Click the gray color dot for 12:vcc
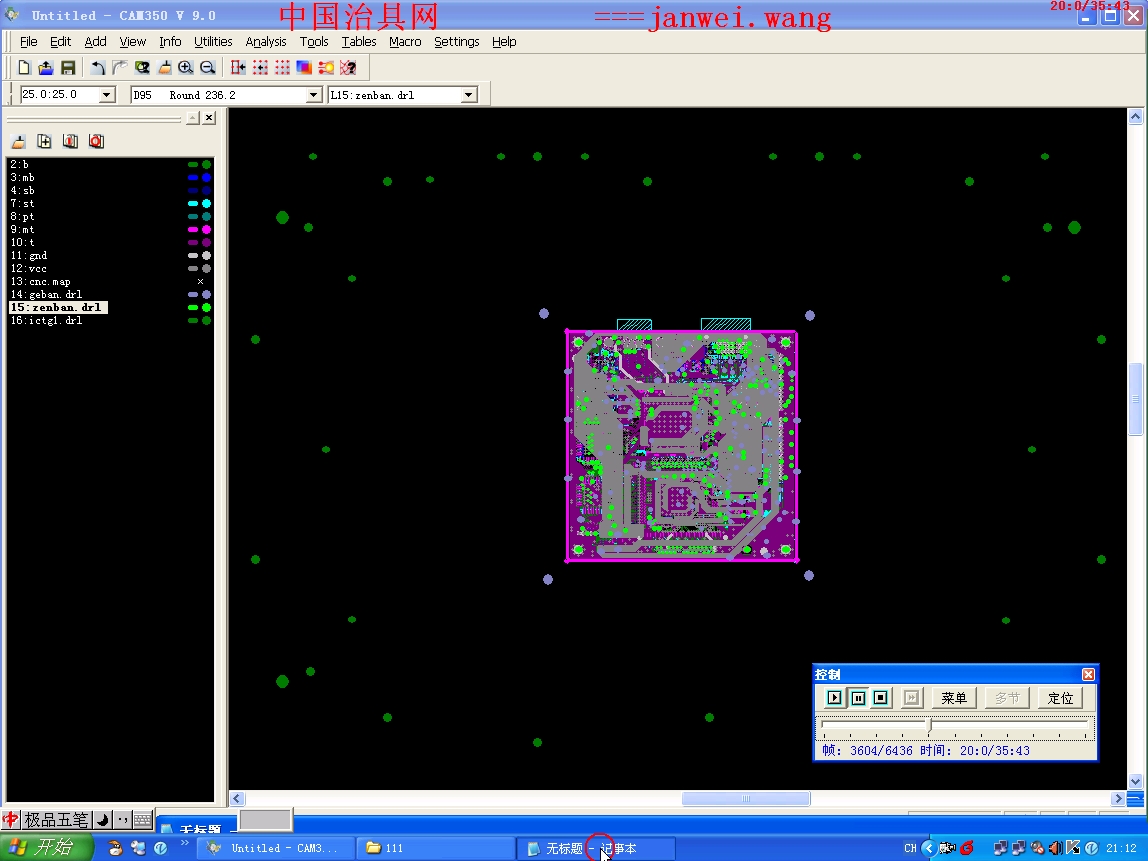The width and height of the screenshot is (1148, 861). (x=206, y=269)
